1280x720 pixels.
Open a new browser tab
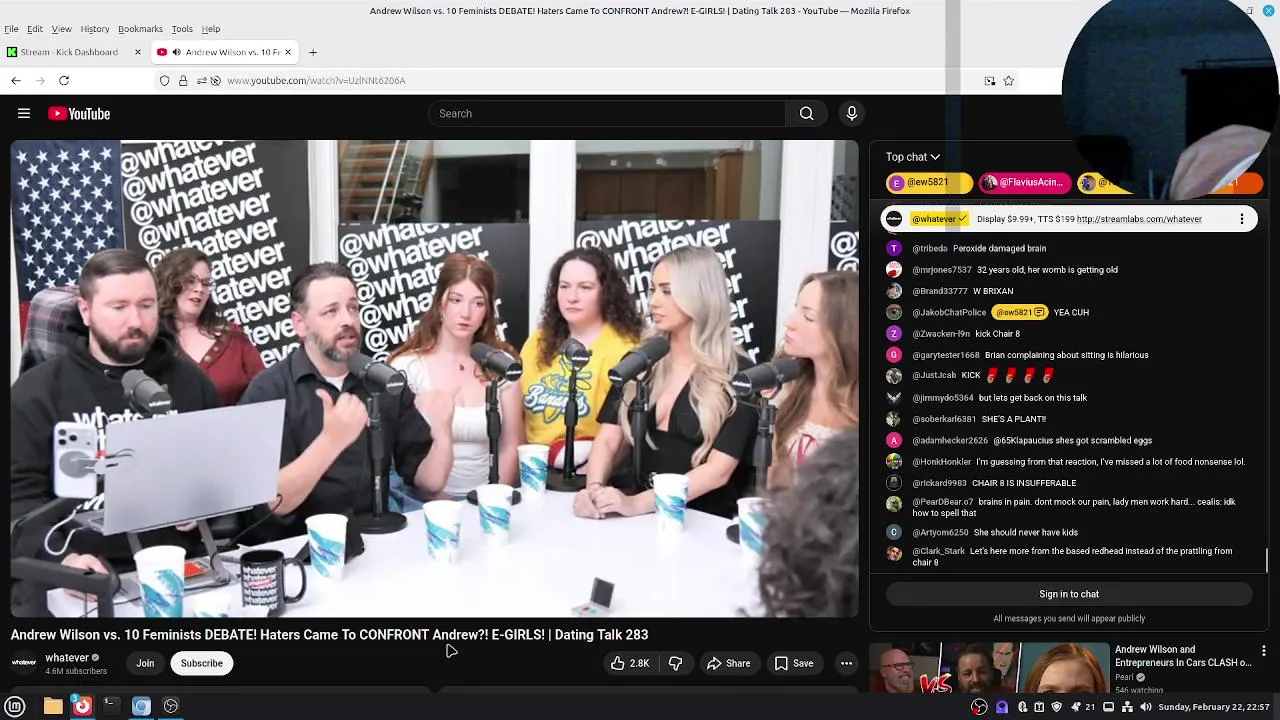tap(313, 52)
